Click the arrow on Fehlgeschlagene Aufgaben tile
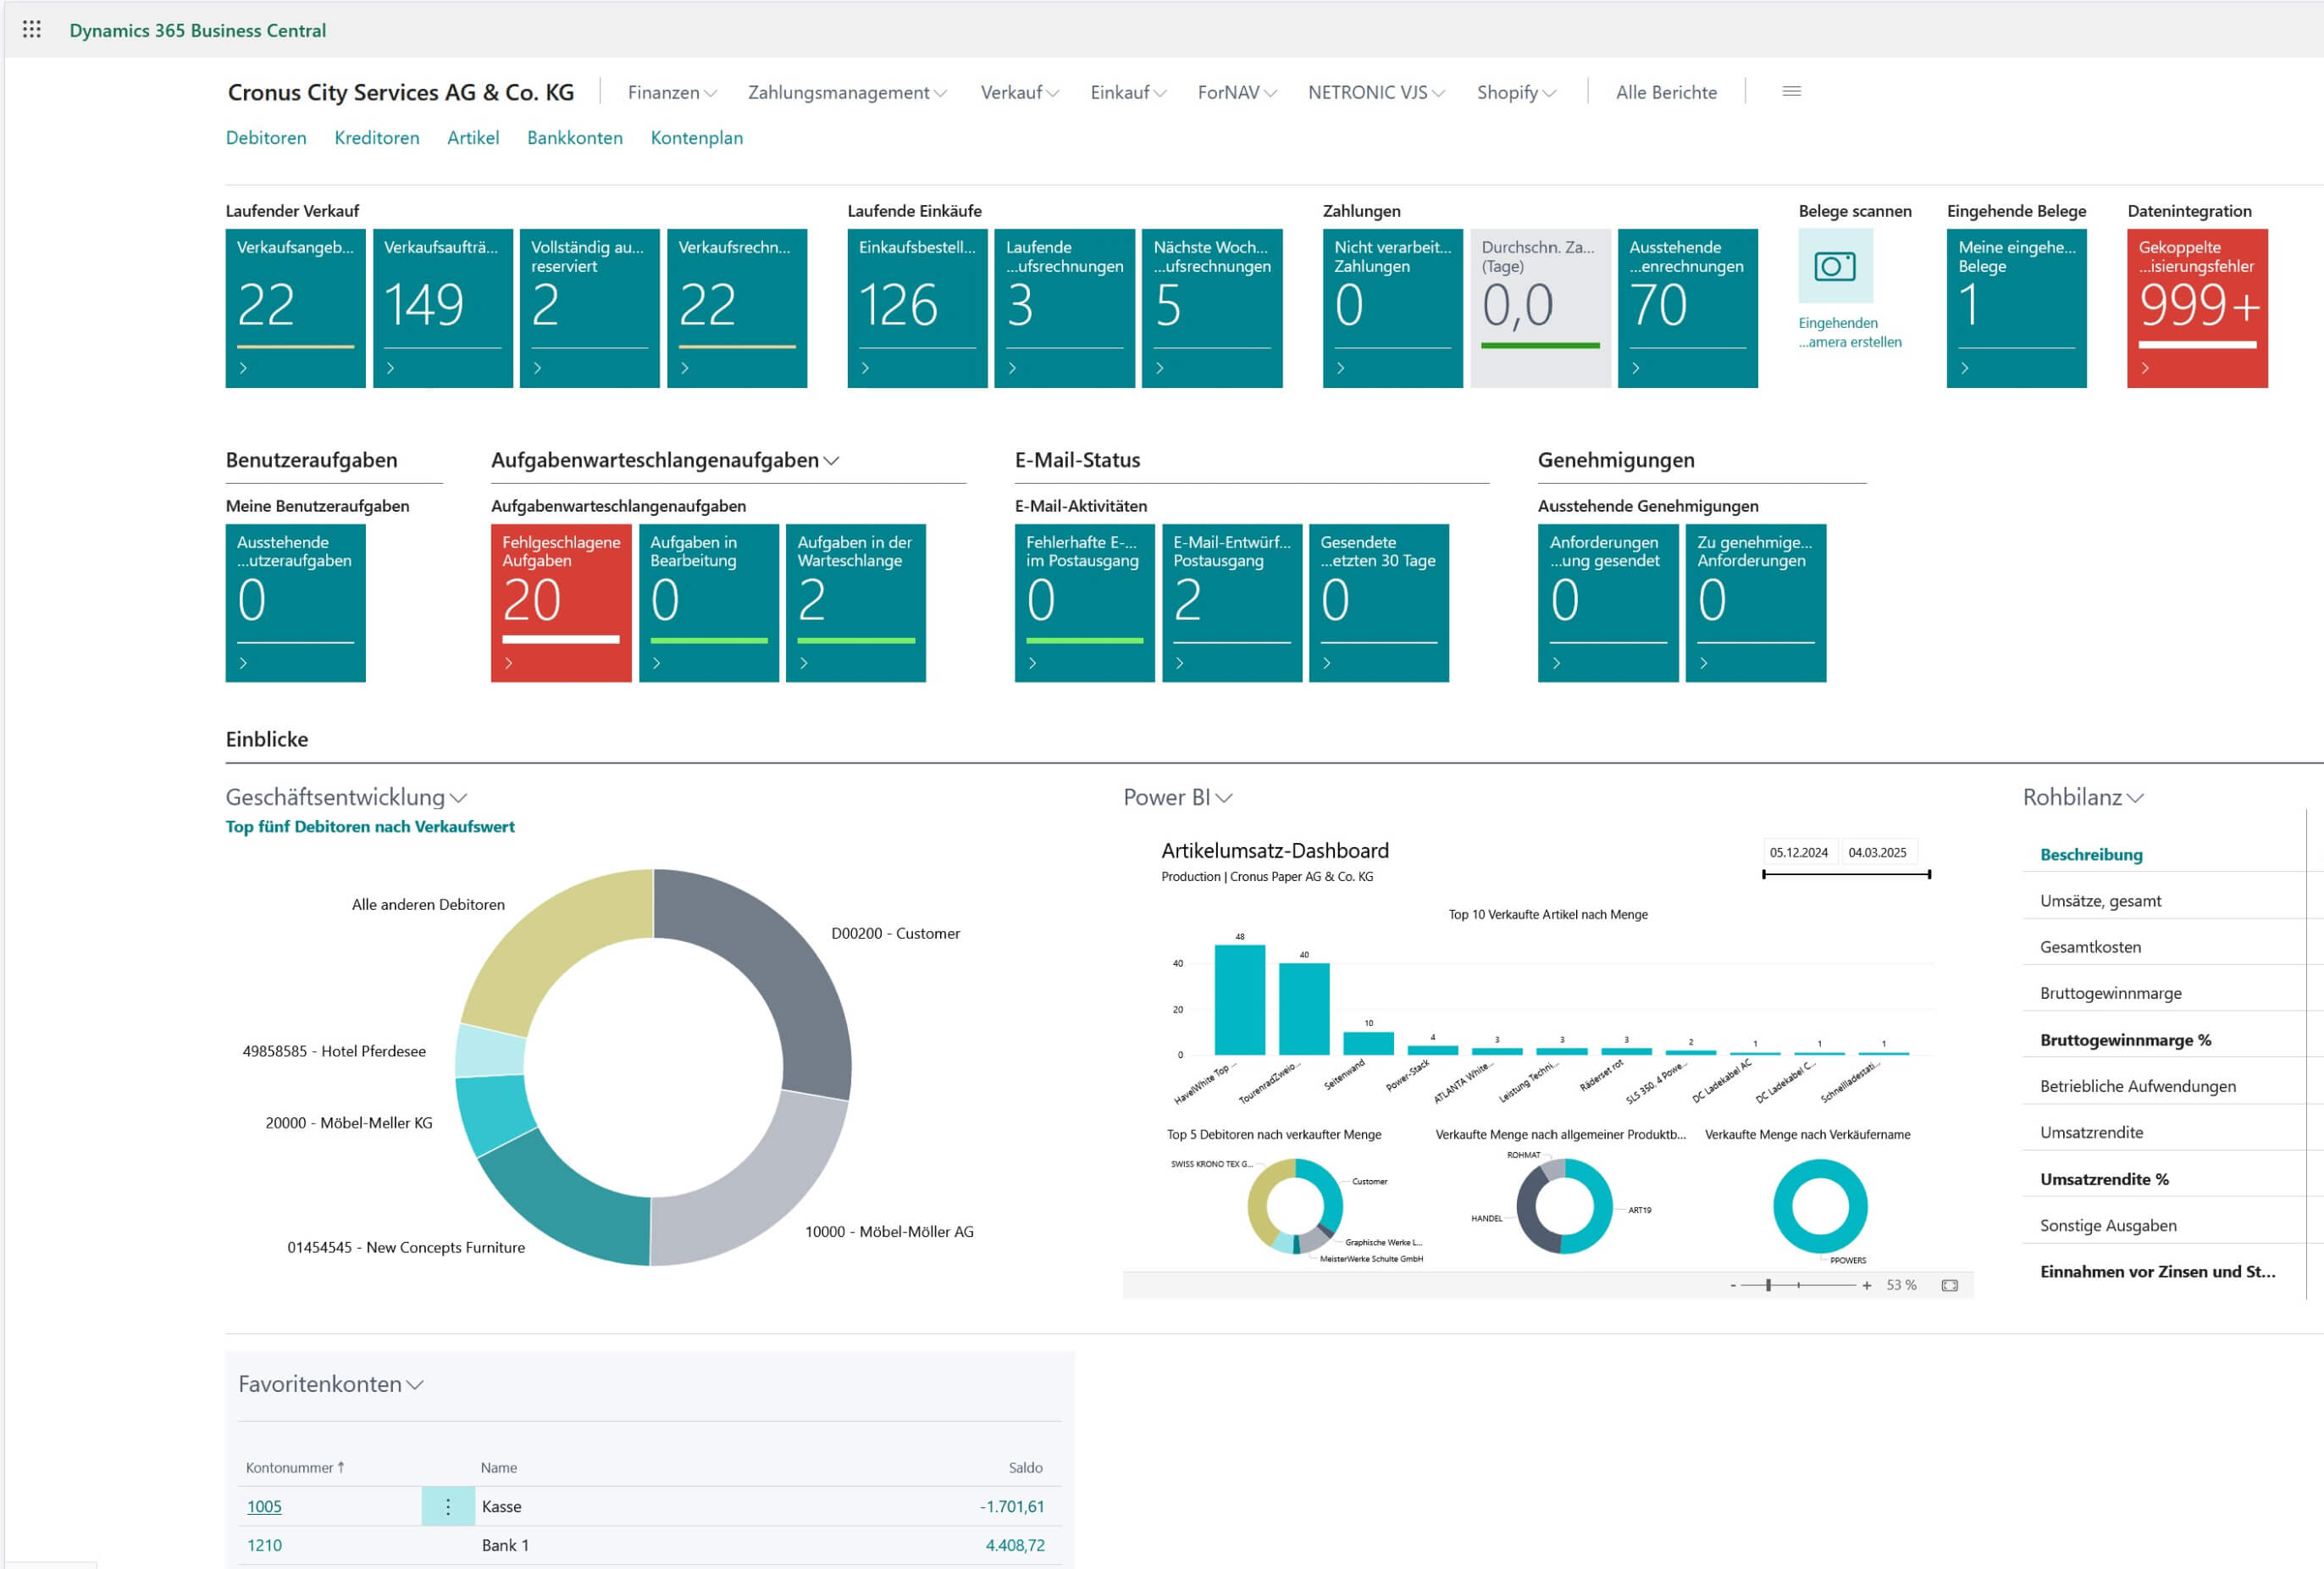This screenshot has width=2324, height=1569. pos(508,663)
